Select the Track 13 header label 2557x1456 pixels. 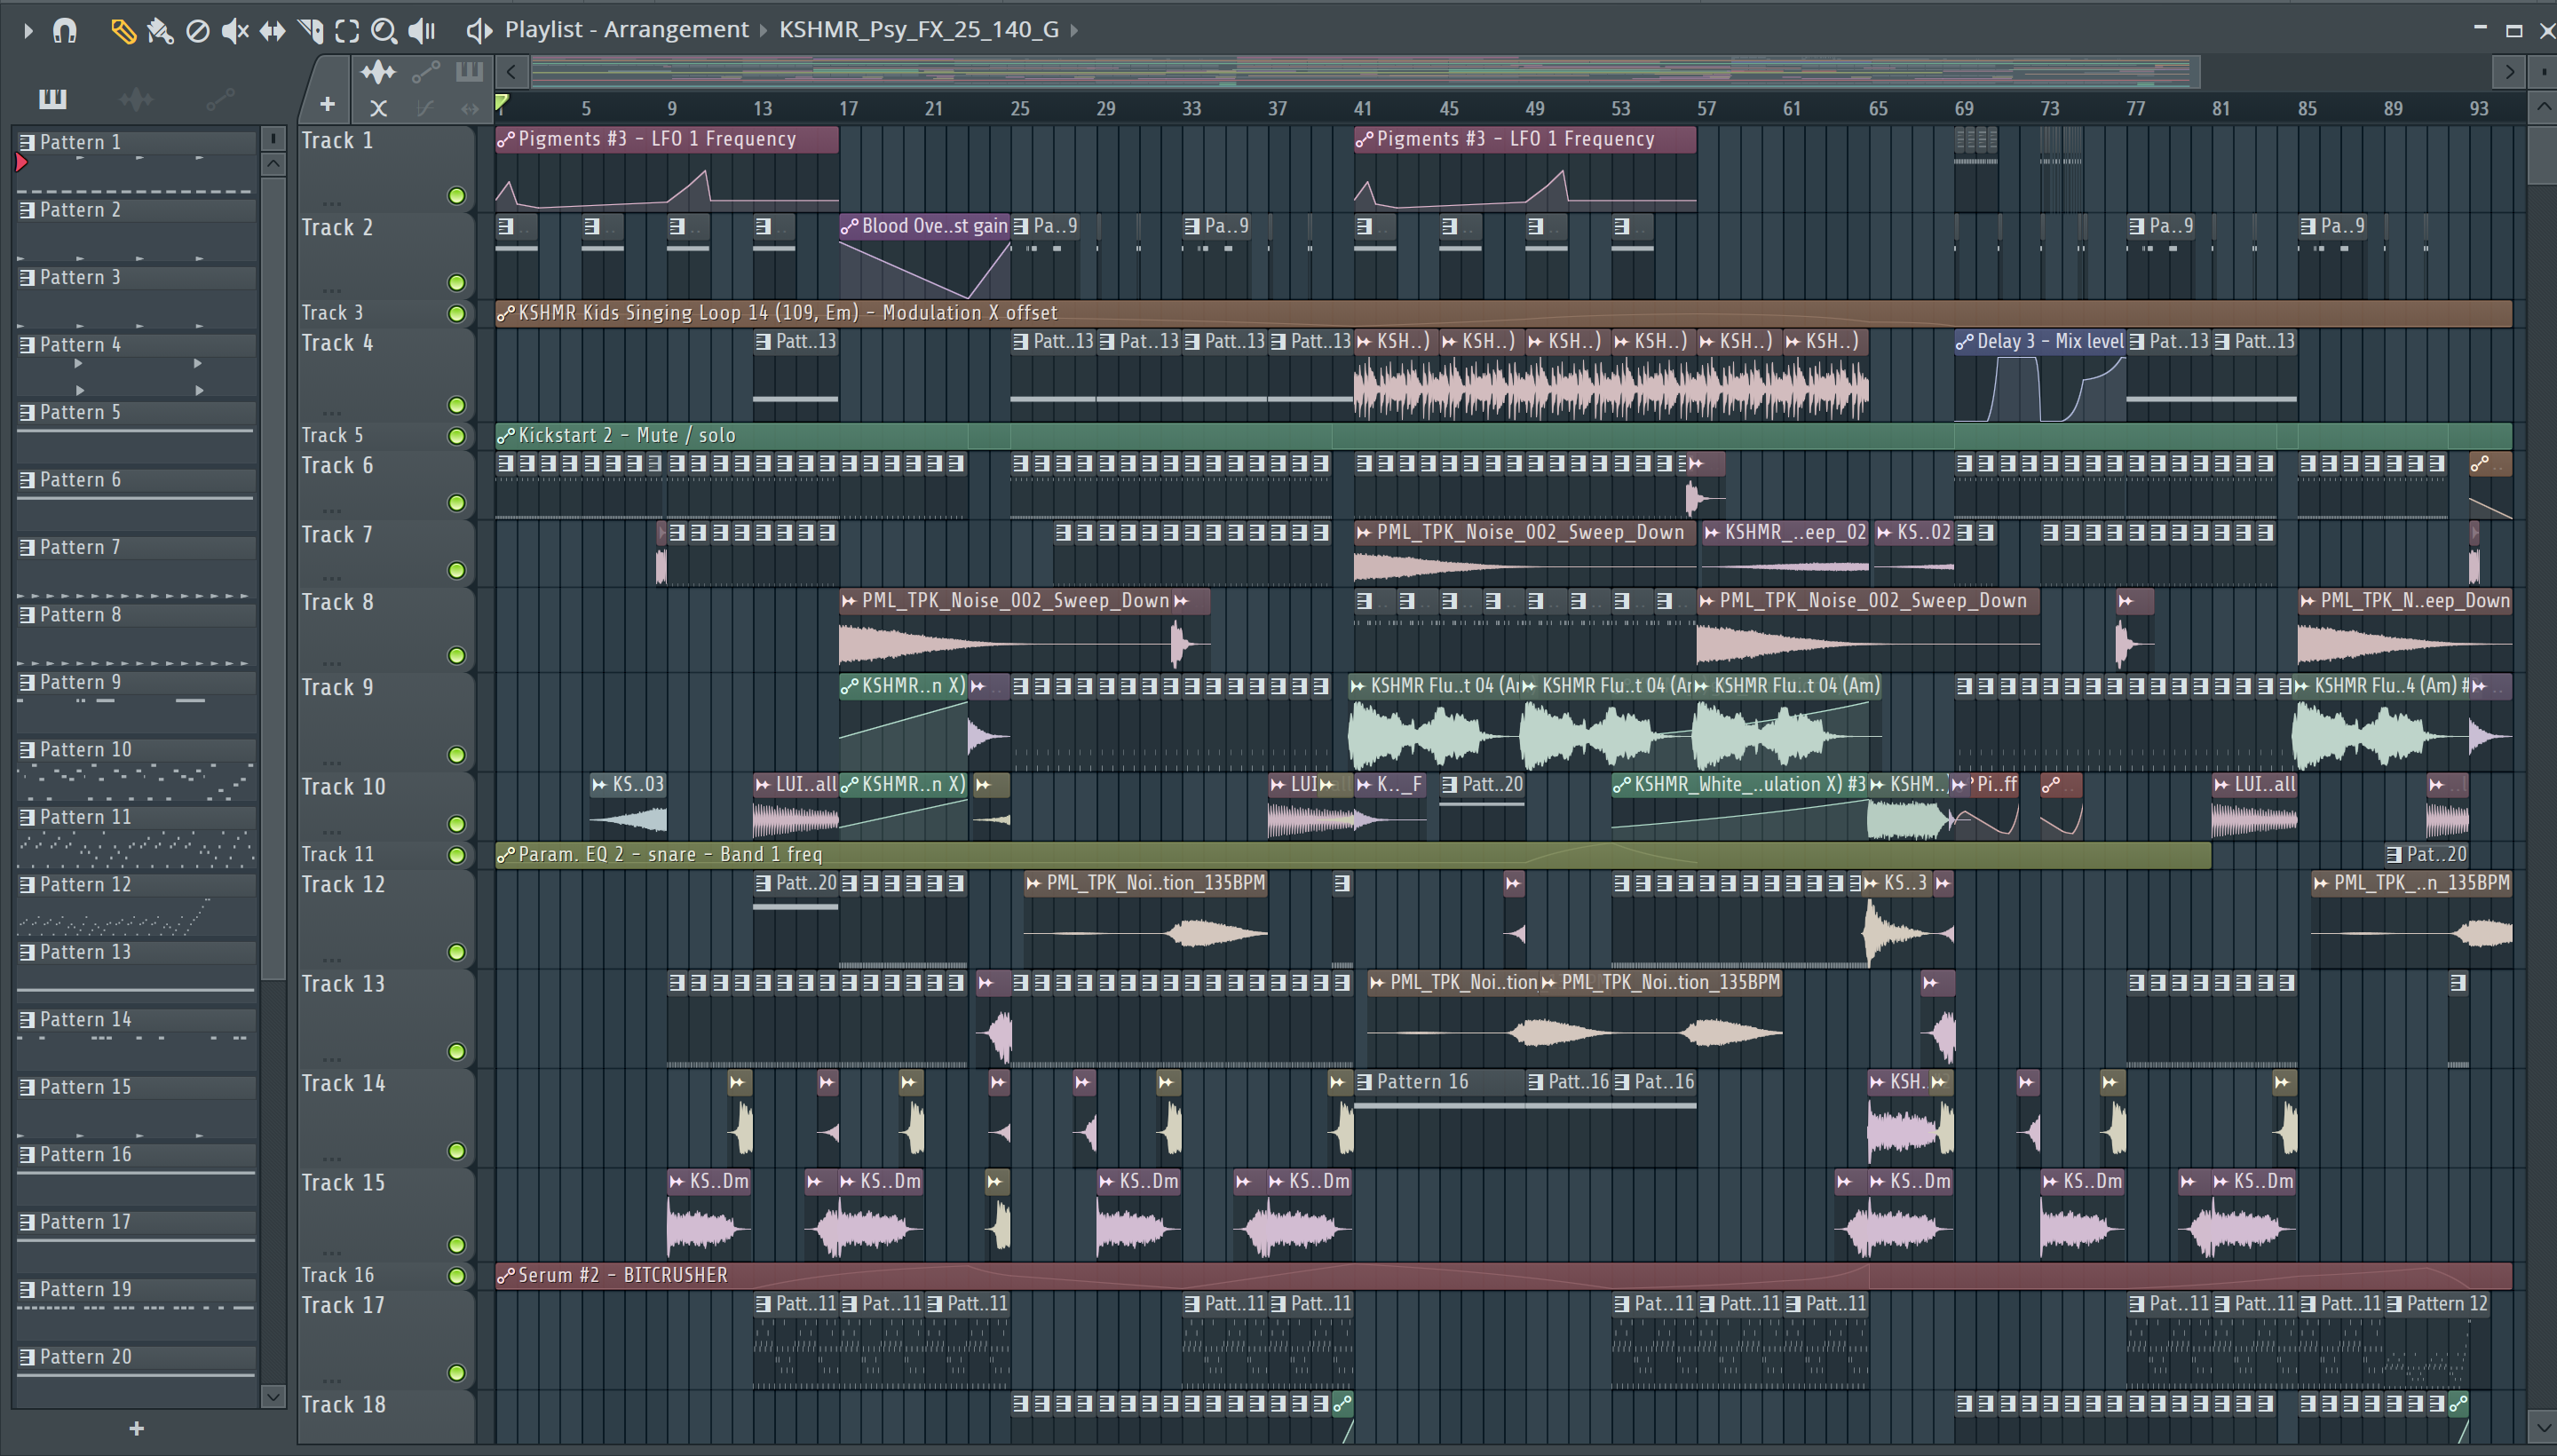343,984
